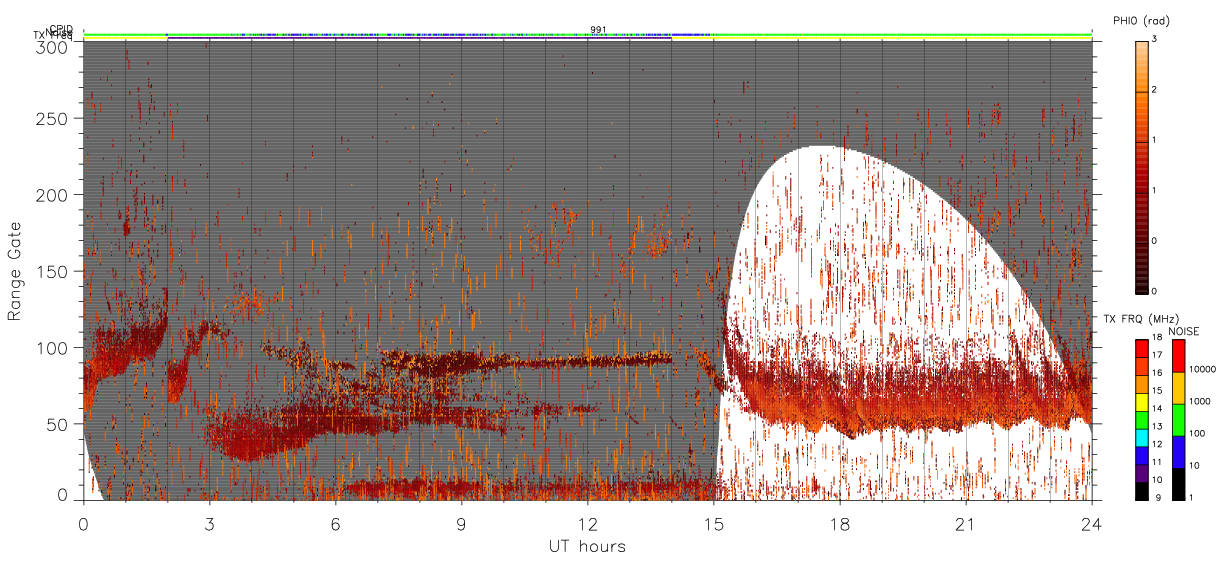The image size is (1228, 567).
Task: Click the "UT hours" x-axis title
Action: pyautogui.click(x=587, y=546)
